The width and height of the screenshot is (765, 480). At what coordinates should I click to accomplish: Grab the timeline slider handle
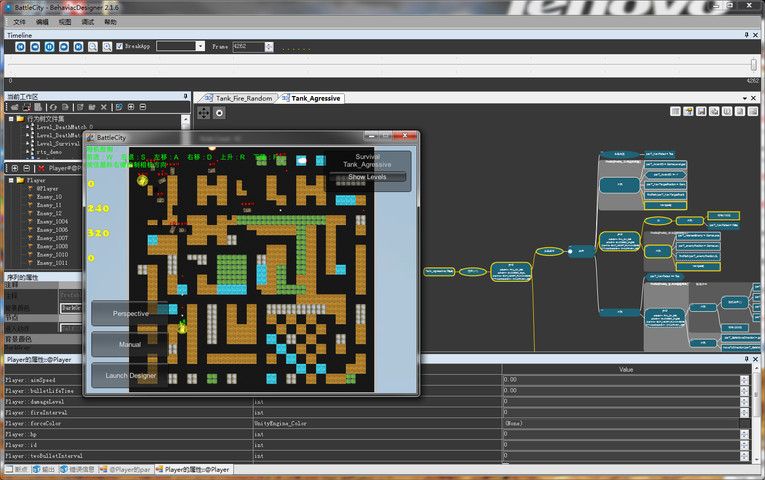tap(754, 64)
